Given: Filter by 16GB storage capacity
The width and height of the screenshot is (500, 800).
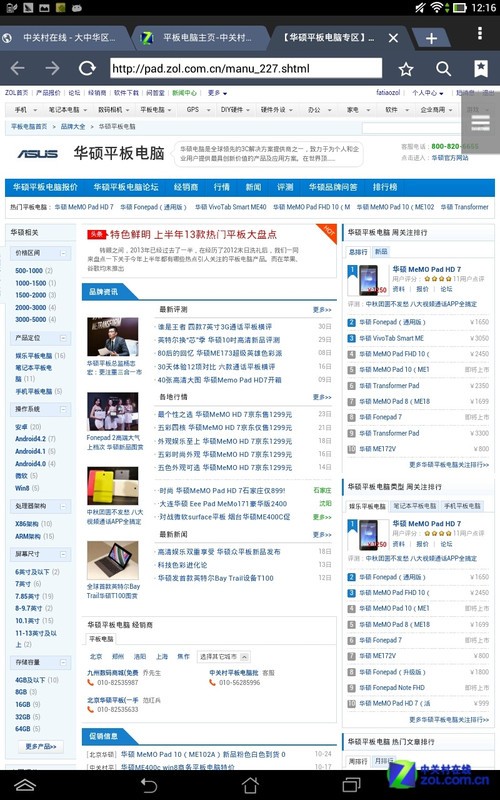Looking at the screenshot, I should click(x=22, y=704).
